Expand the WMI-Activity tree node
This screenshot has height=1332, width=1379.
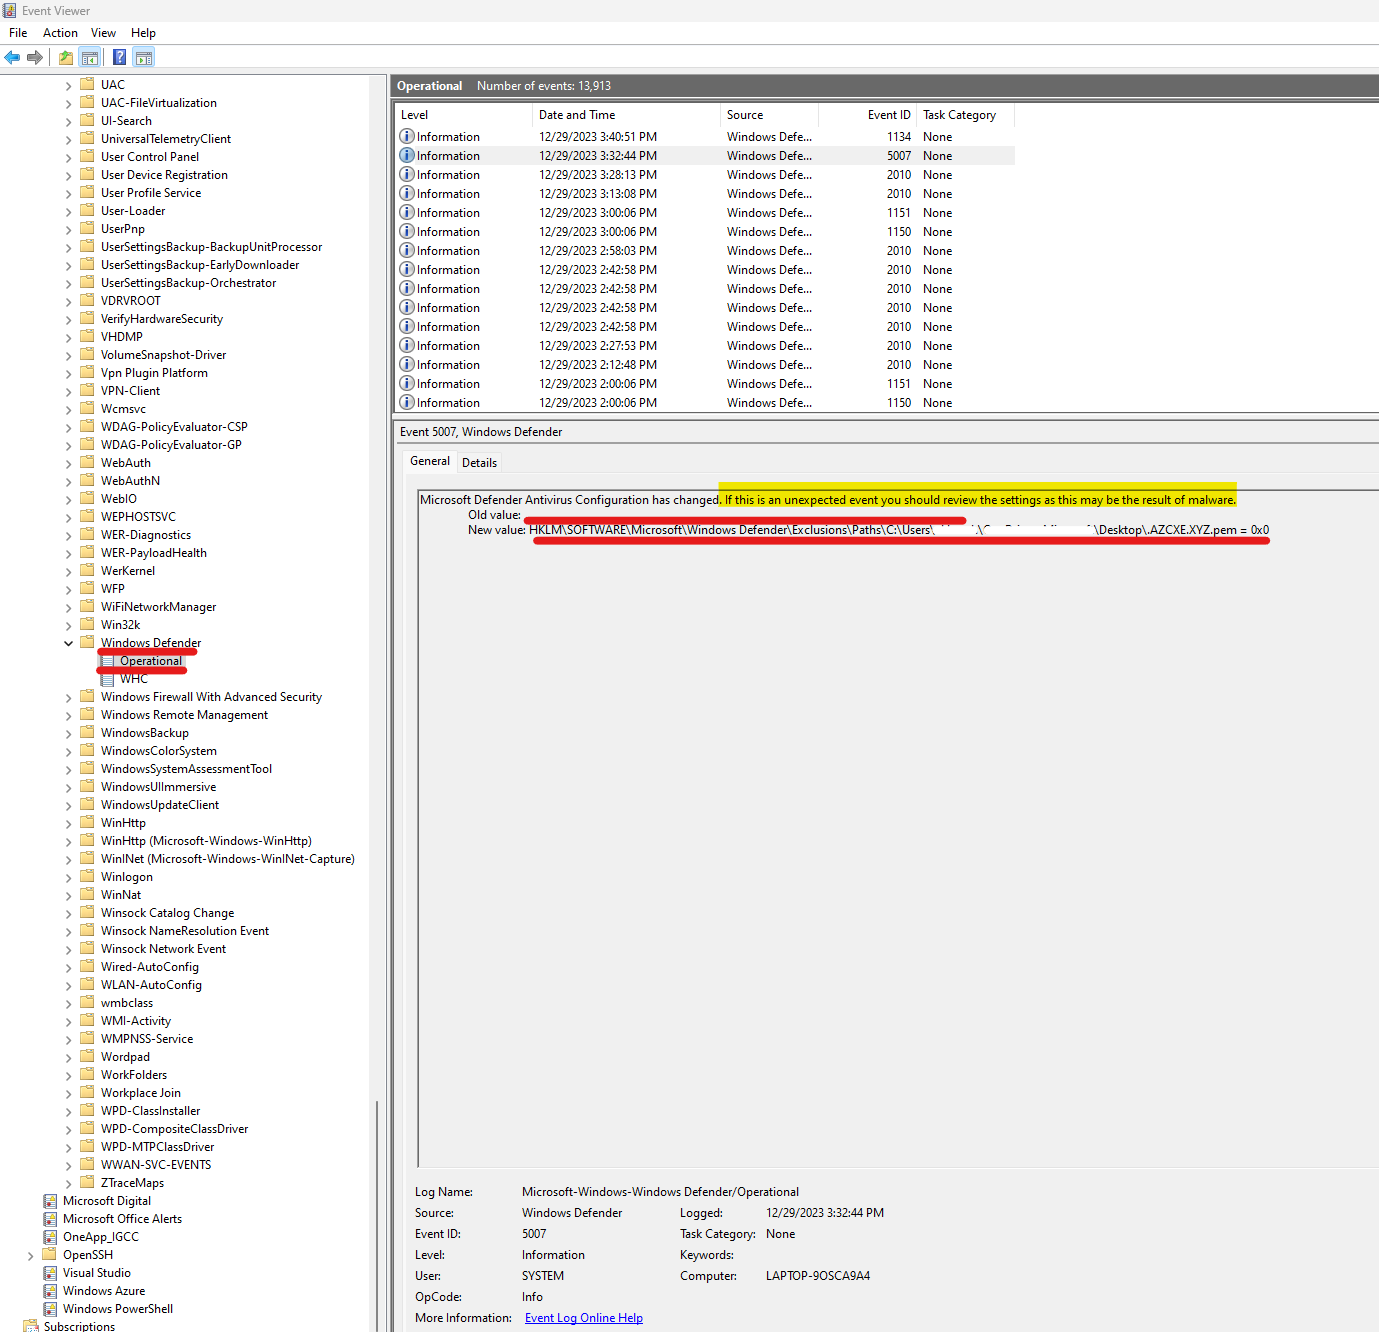[x=69, y=1021]
